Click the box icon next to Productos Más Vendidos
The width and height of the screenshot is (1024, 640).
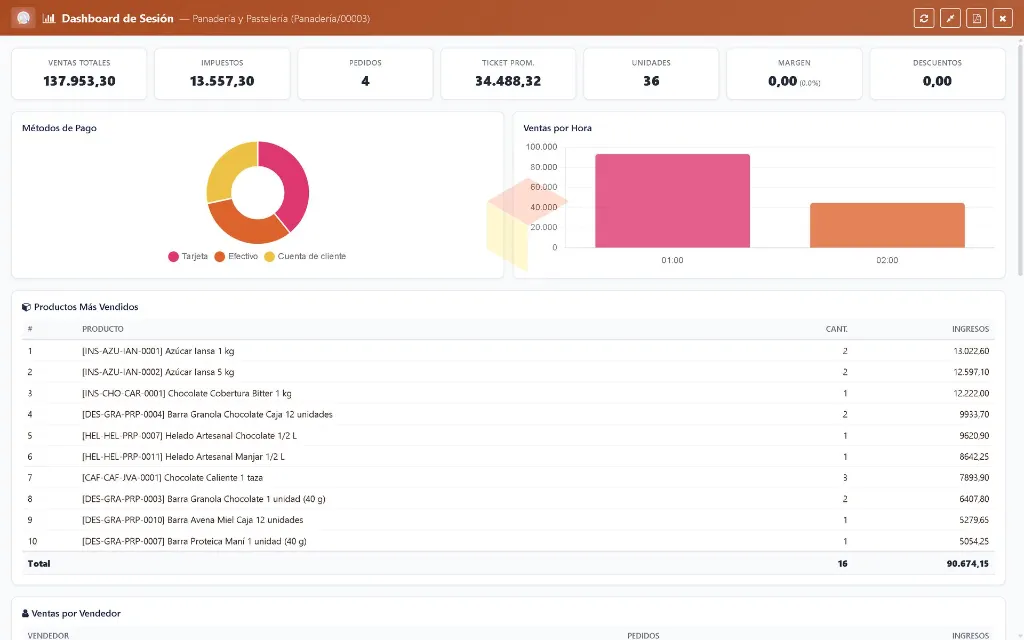pyautogui.click(x=26, y=307)
